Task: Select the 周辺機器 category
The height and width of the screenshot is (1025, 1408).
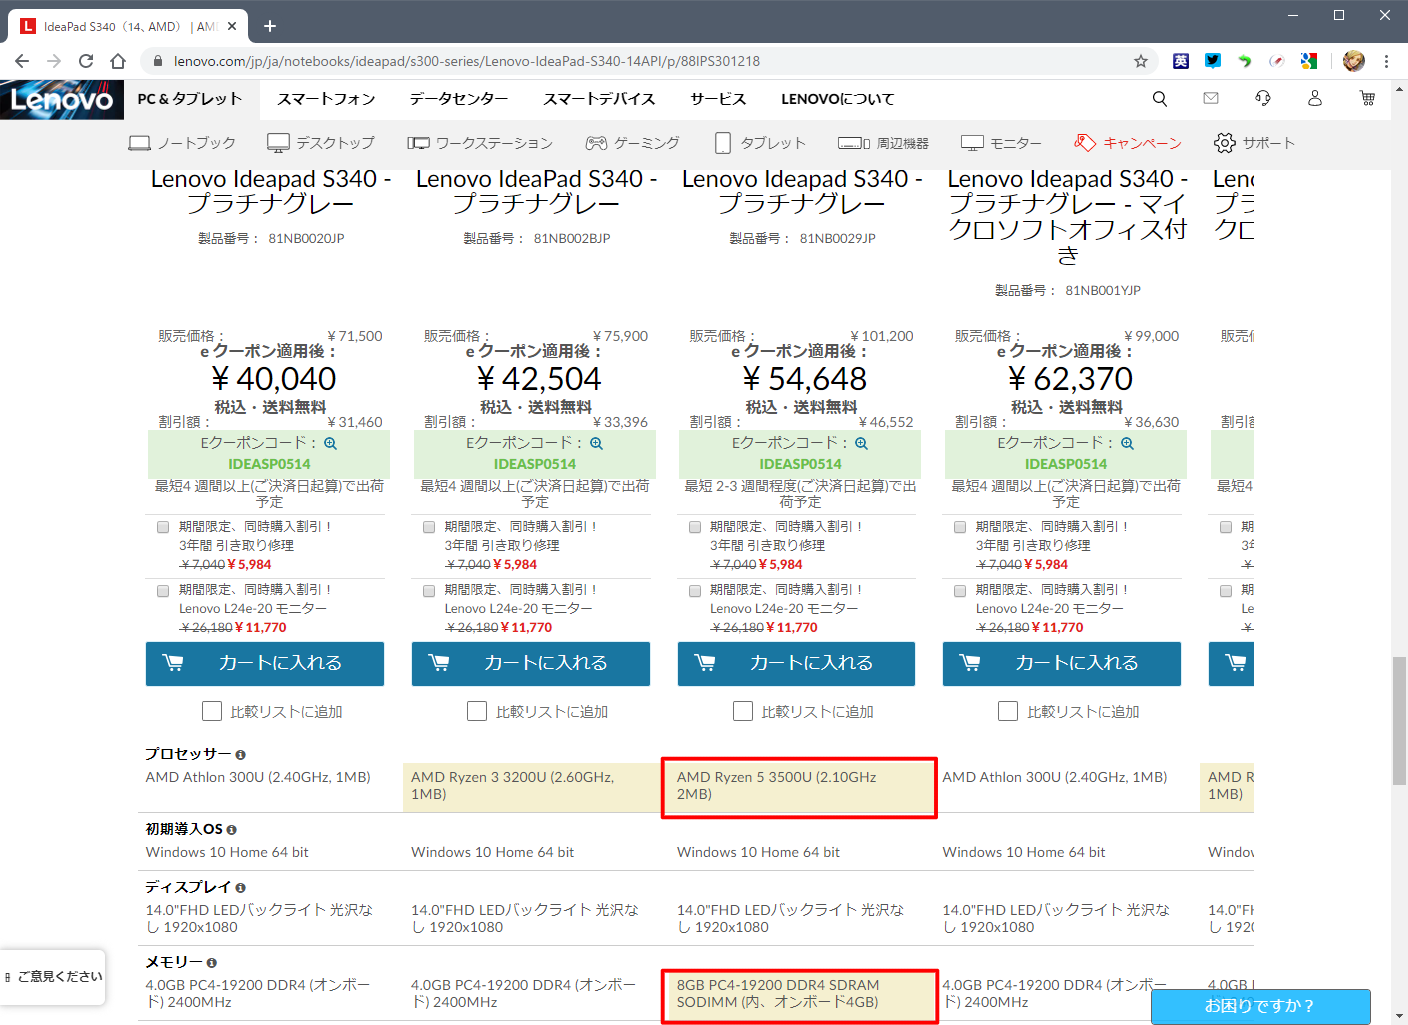Action: (883, 143)
